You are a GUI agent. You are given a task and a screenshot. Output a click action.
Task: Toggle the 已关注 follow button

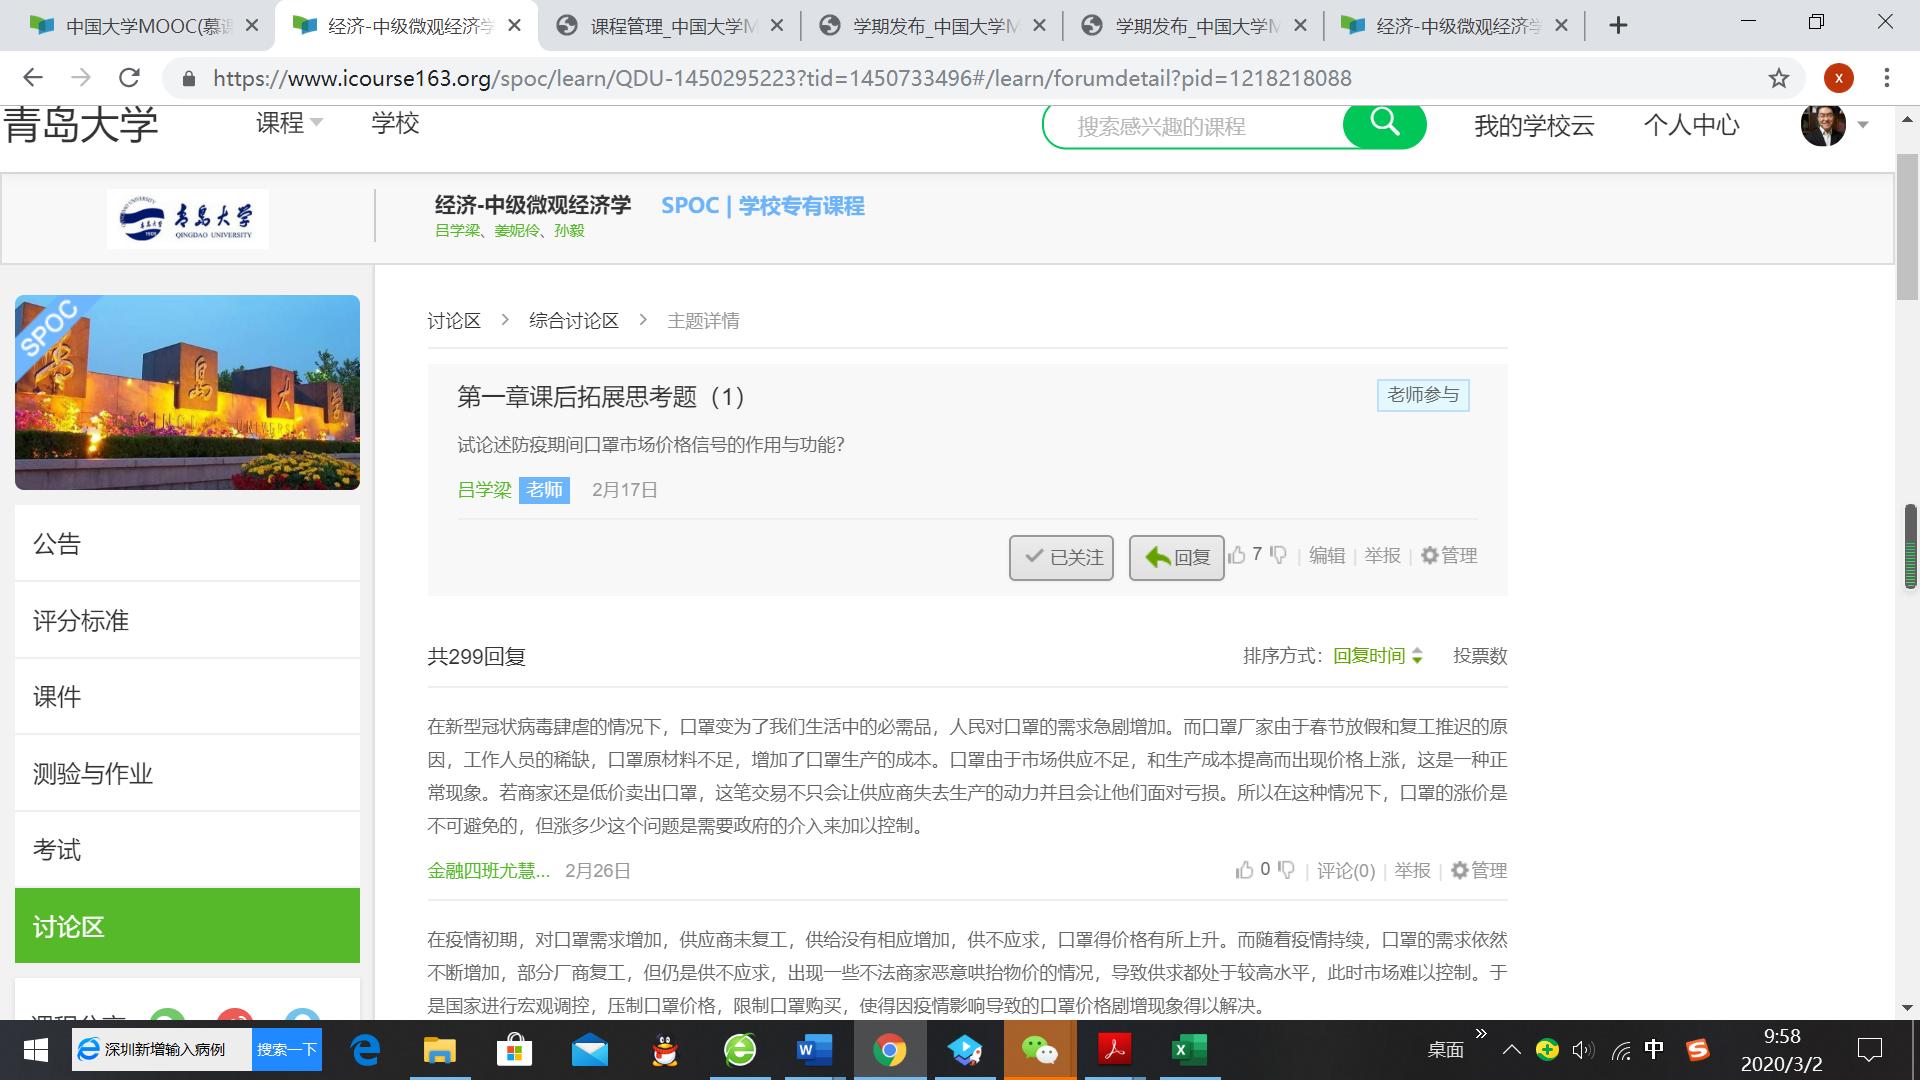click(1061, 557)
